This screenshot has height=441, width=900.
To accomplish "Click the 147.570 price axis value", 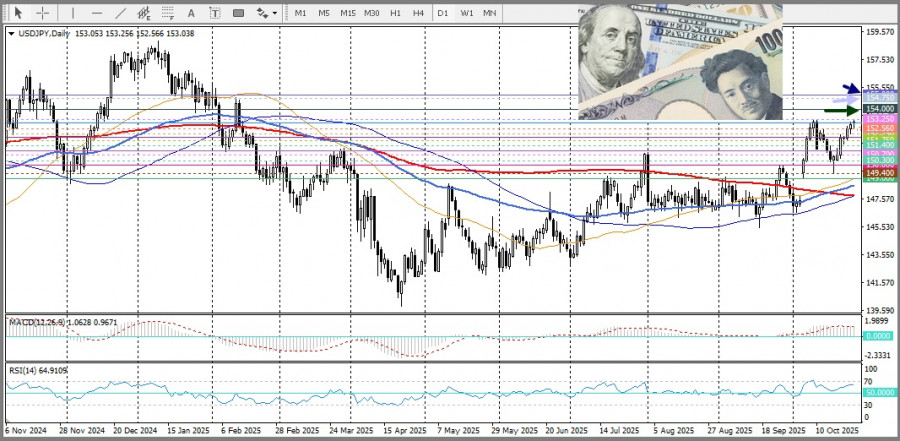I will [x=878, y=199].
